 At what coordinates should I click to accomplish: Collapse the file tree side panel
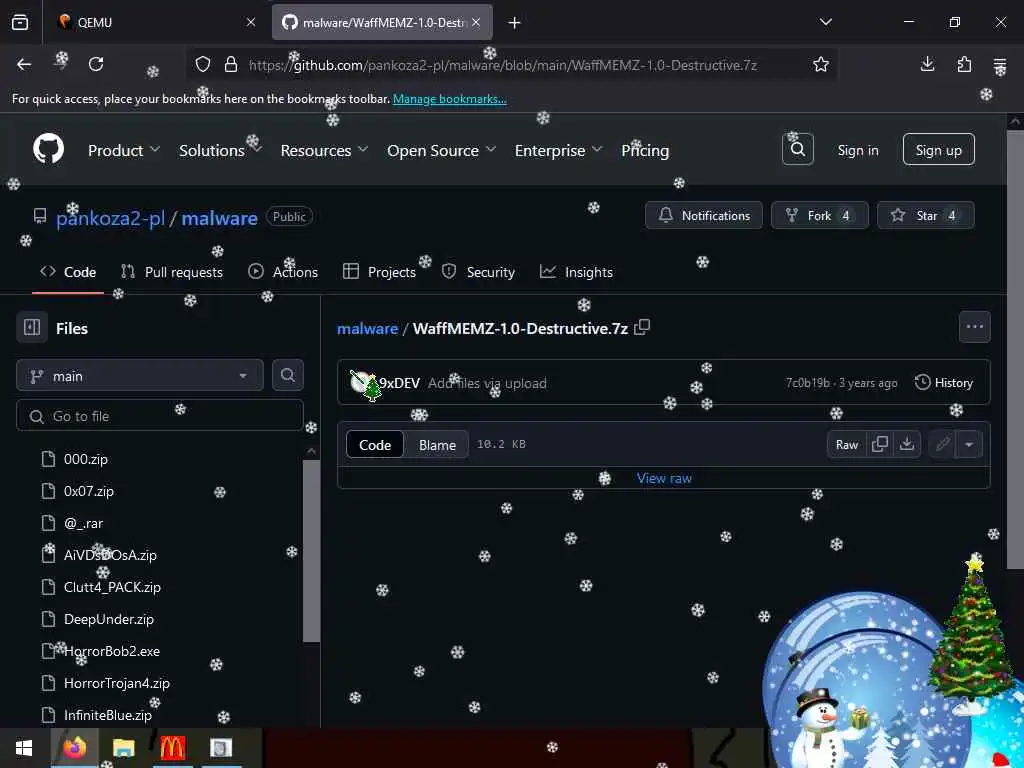pyautogui.click(x=32, y=327)
